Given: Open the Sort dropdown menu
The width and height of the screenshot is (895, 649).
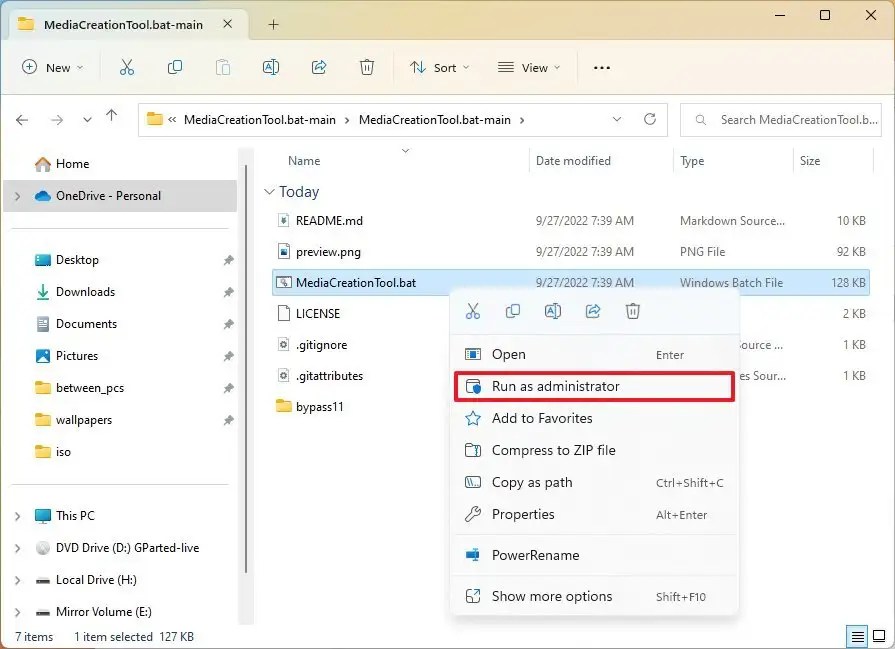Looking at the screenshot, I should [440, 67].
